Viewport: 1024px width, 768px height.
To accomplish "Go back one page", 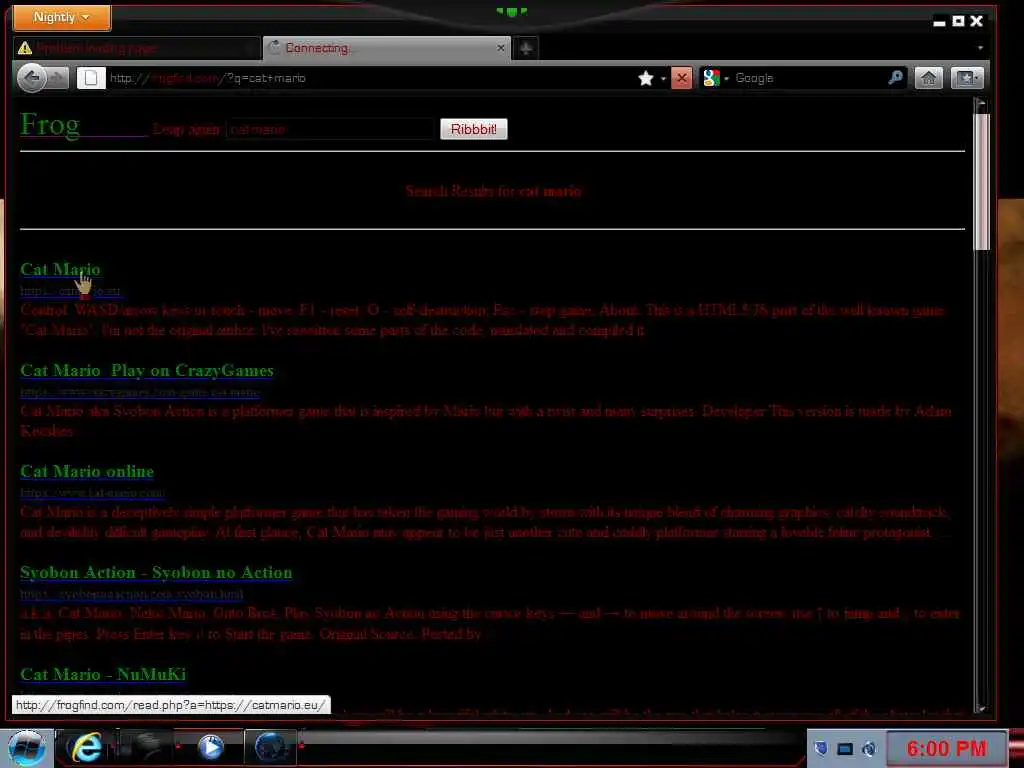I will (32, 78).
